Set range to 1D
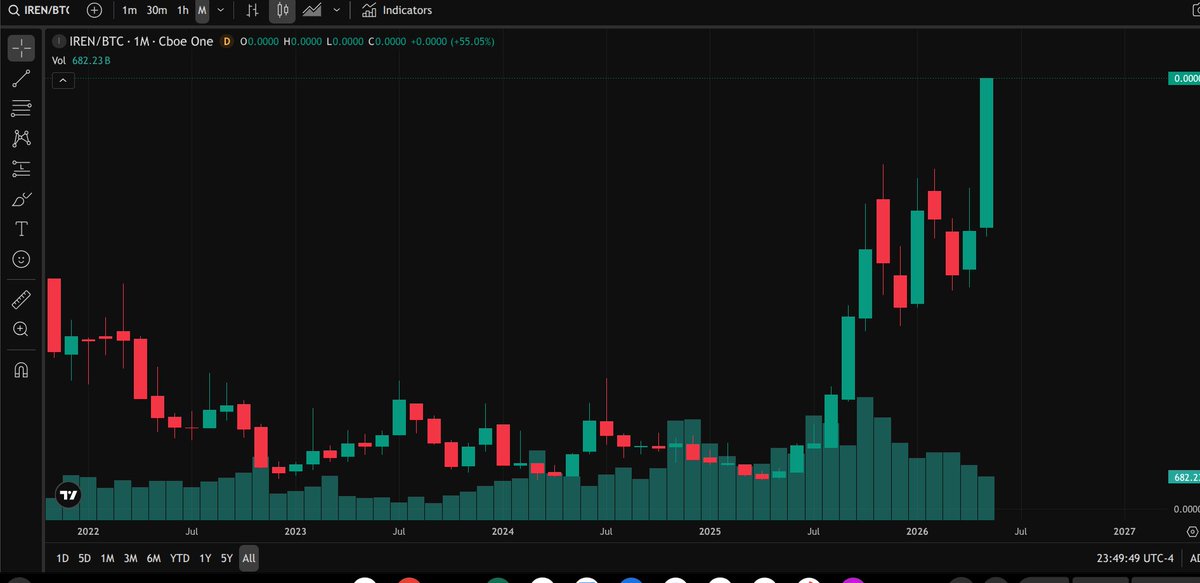This screenshot has height=583, width=1200. tap(62, 558)
